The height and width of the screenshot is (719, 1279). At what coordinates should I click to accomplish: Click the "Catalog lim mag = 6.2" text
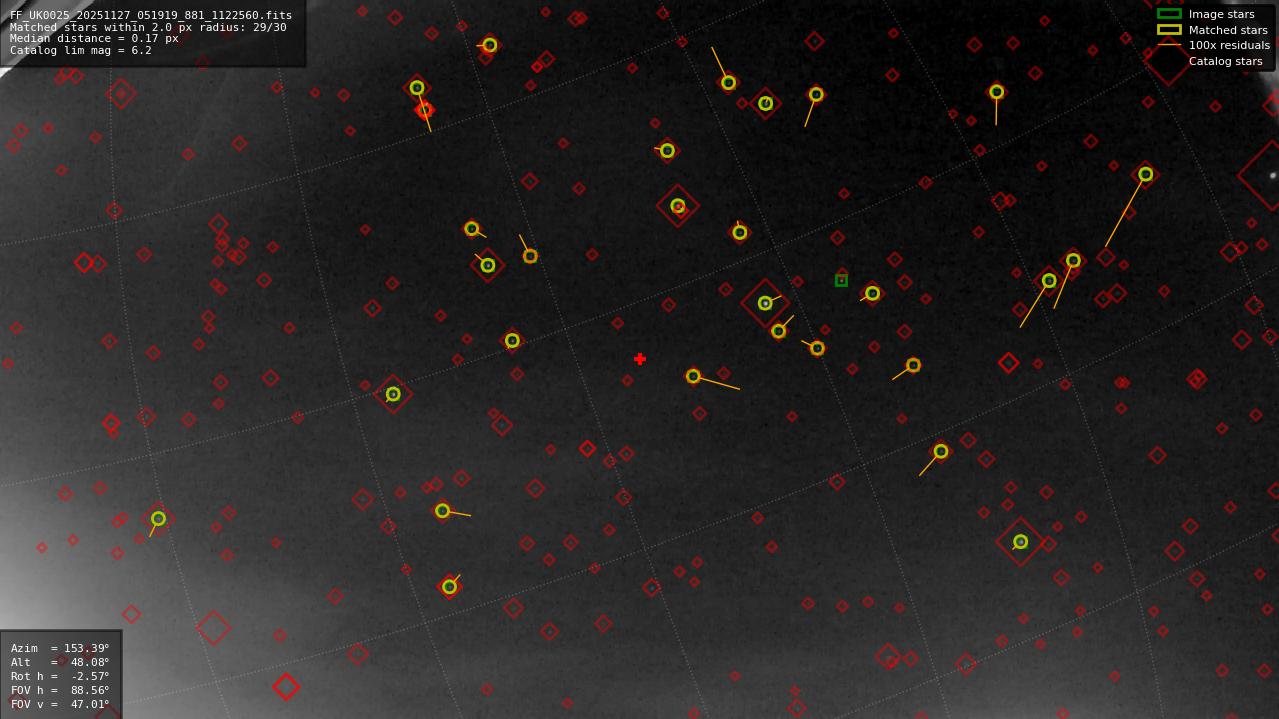click(81, 50)
